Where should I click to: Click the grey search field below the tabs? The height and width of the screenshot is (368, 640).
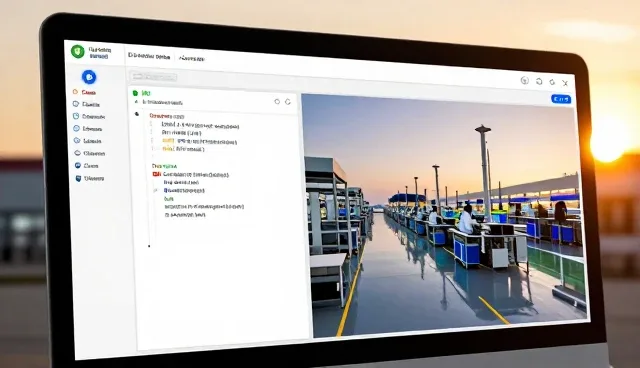pyautogui.click(x=153, y=76)
